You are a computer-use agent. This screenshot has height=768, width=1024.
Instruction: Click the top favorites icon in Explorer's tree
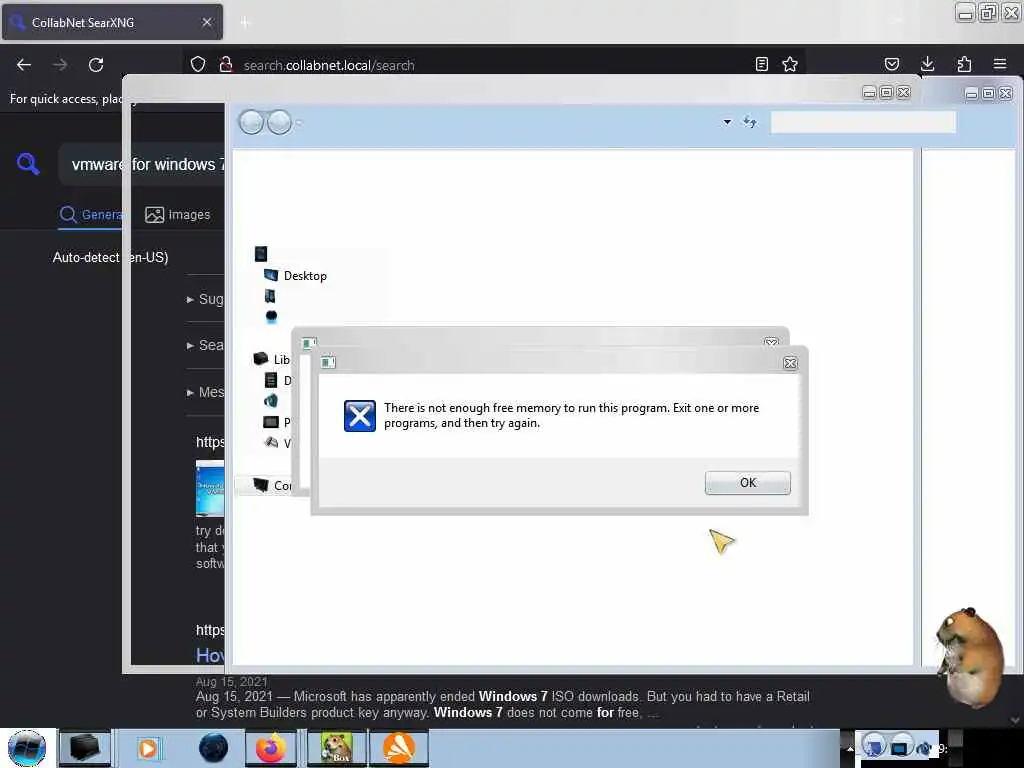tap(261, 253)
